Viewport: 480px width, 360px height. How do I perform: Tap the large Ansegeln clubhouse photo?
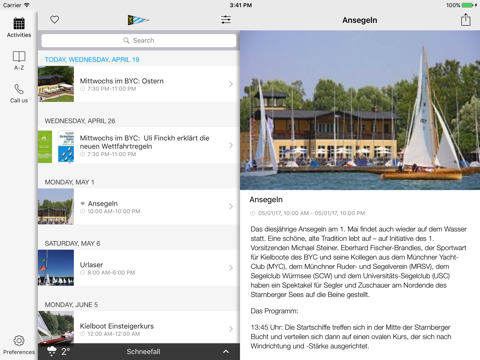[360, 110]
